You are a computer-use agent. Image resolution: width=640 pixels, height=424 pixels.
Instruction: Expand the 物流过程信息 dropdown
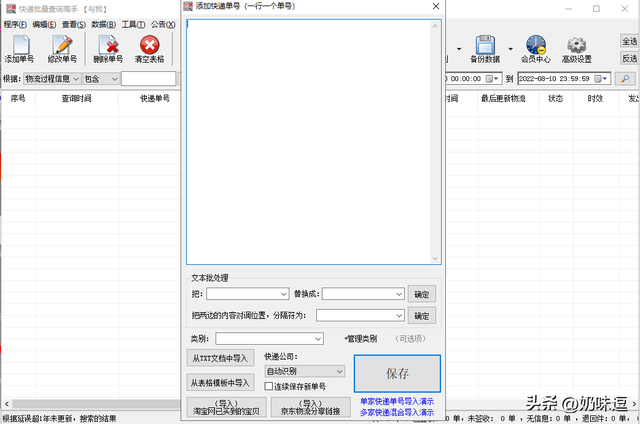pos(76,79)
